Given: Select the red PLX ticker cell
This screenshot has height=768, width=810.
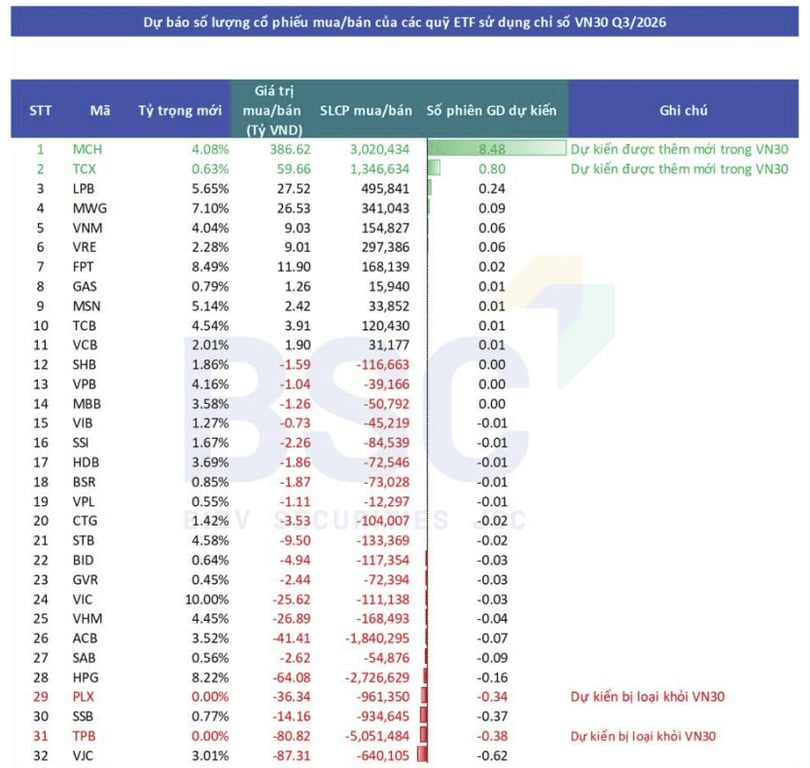Looking at the screenshot, I should point(83,697).
